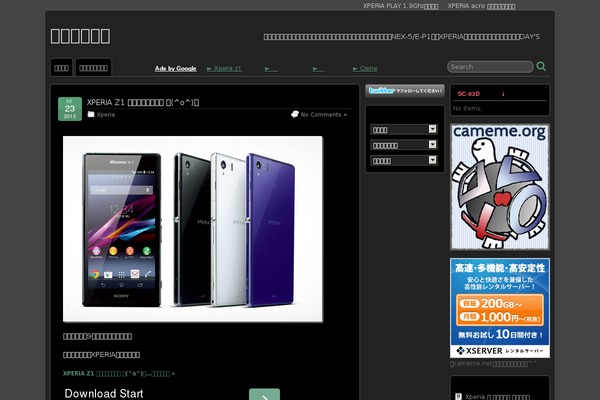Click the Xperia recent post icon in sidebar
Image resolution: width=600 pixels, height=400 pixels.
(458, 397)
